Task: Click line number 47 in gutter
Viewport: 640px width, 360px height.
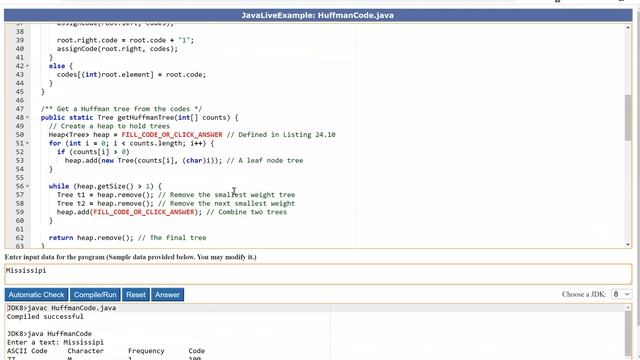Action: (20, 109)
